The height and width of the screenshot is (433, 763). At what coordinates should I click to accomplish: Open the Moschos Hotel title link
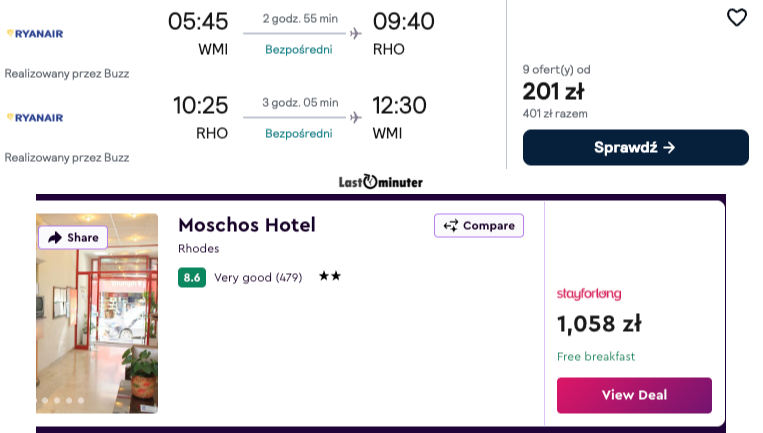(x=246, y=225)
